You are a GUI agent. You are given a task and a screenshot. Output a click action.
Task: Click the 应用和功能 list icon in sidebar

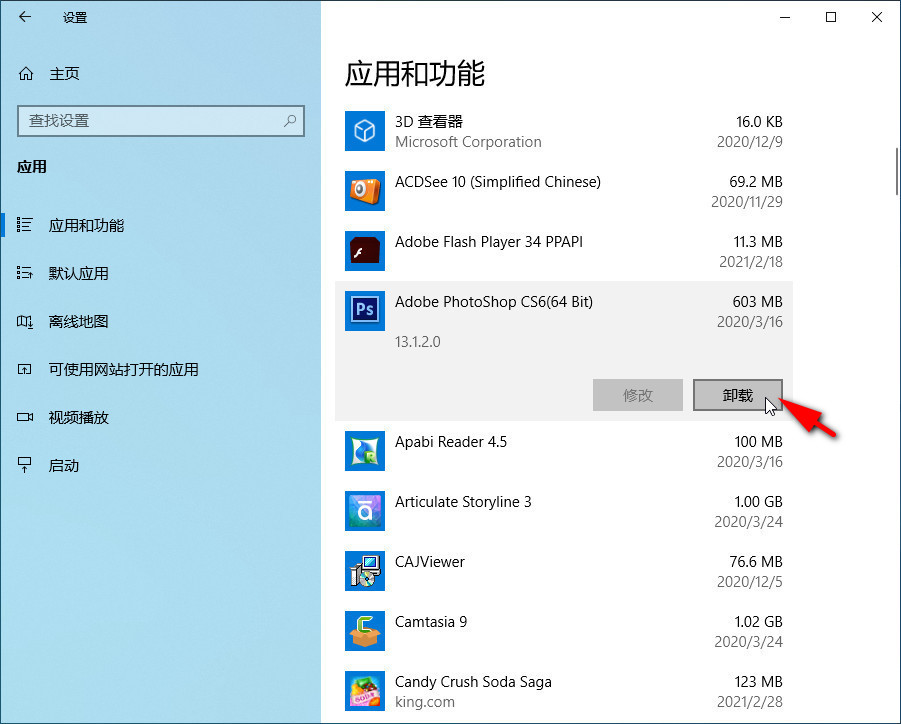pos(25,225)
